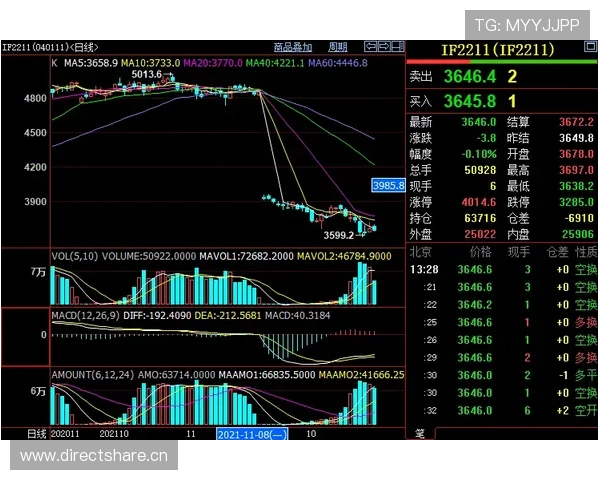The height and width of the screenshot is (480, 600).
Task: Click the MAVOL1:72682.2000 value
Action: click(x=246, y=256)
